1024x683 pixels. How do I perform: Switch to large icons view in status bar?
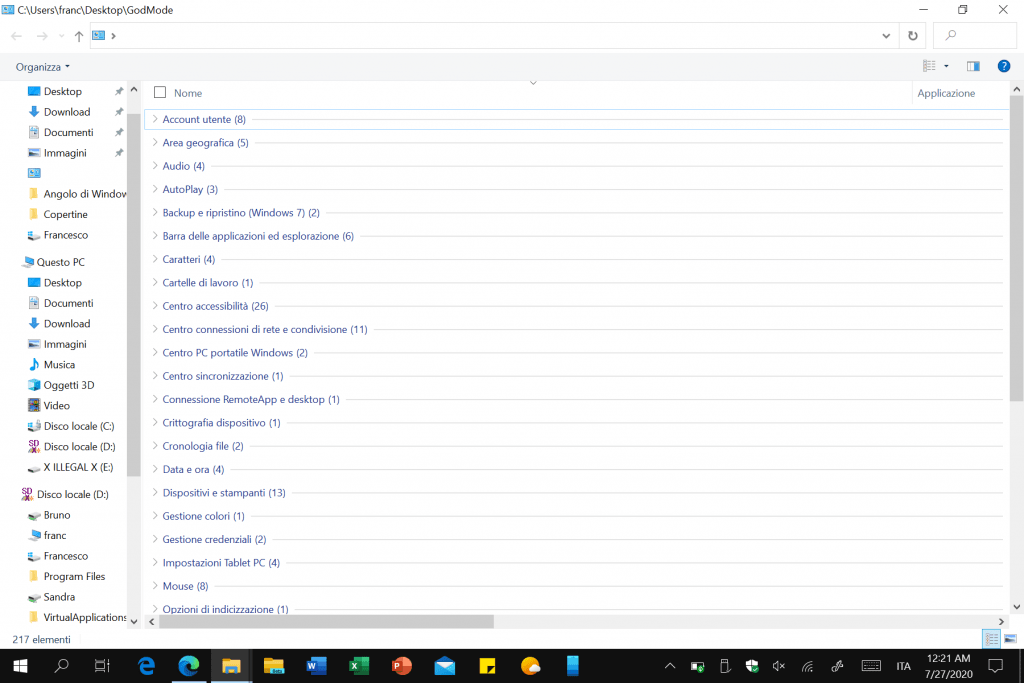1010,639
